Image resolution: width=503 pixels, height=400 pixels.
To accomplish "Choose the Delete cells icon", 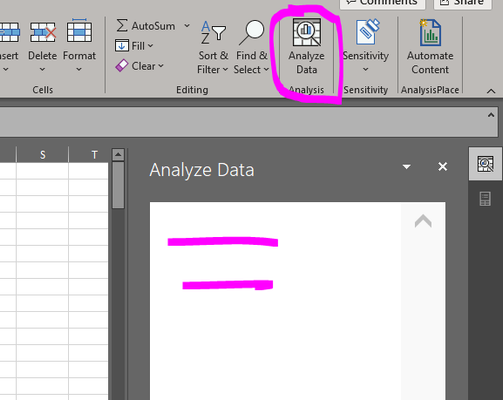I will [43, 32].
